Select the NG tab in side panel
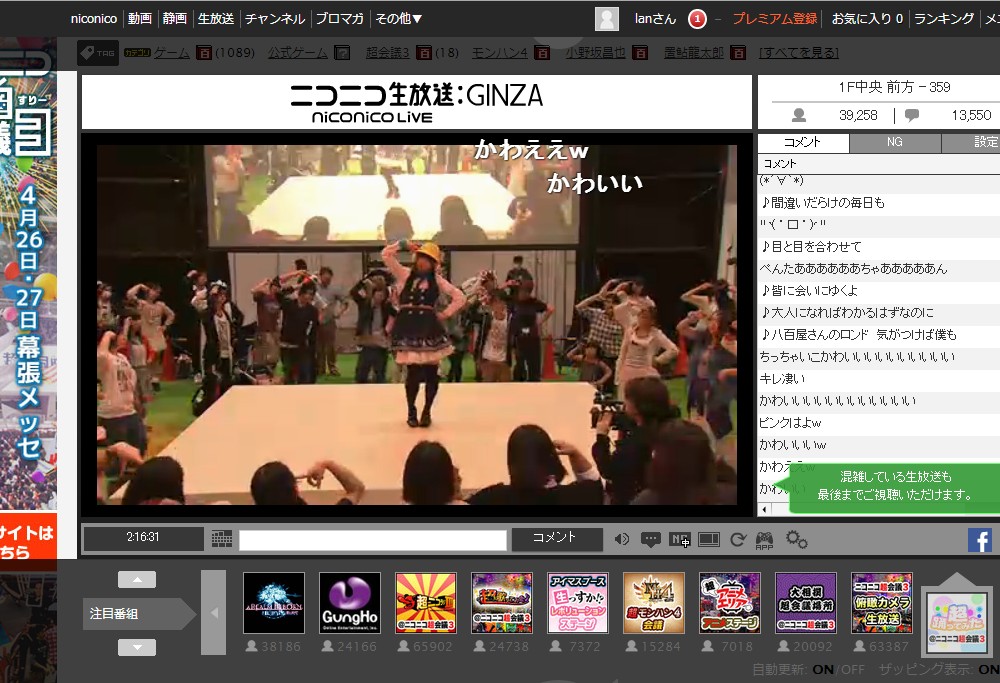 tap(895, 143)
